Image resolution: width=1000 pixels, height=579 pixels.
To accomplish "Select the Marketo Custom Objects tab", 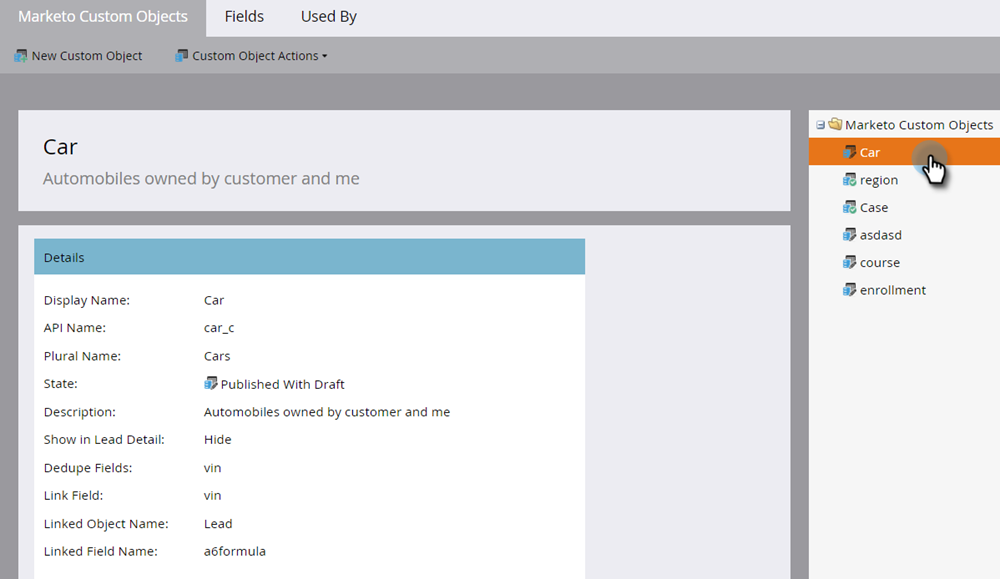I will click(102, 17).
